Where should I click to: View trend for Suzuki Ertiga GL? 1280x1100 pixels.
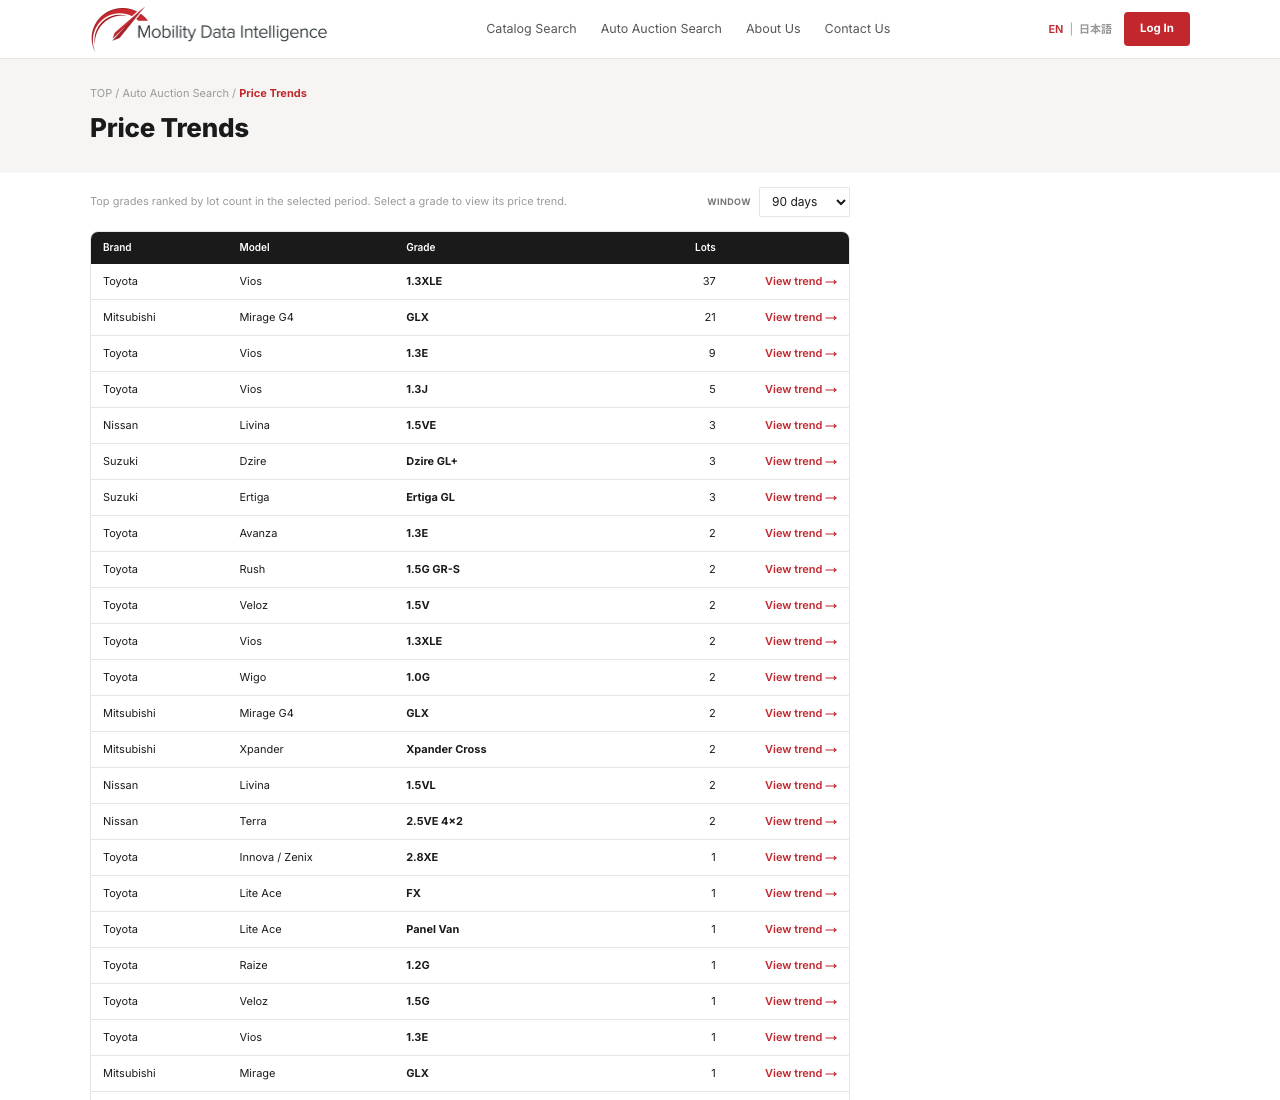801,498
